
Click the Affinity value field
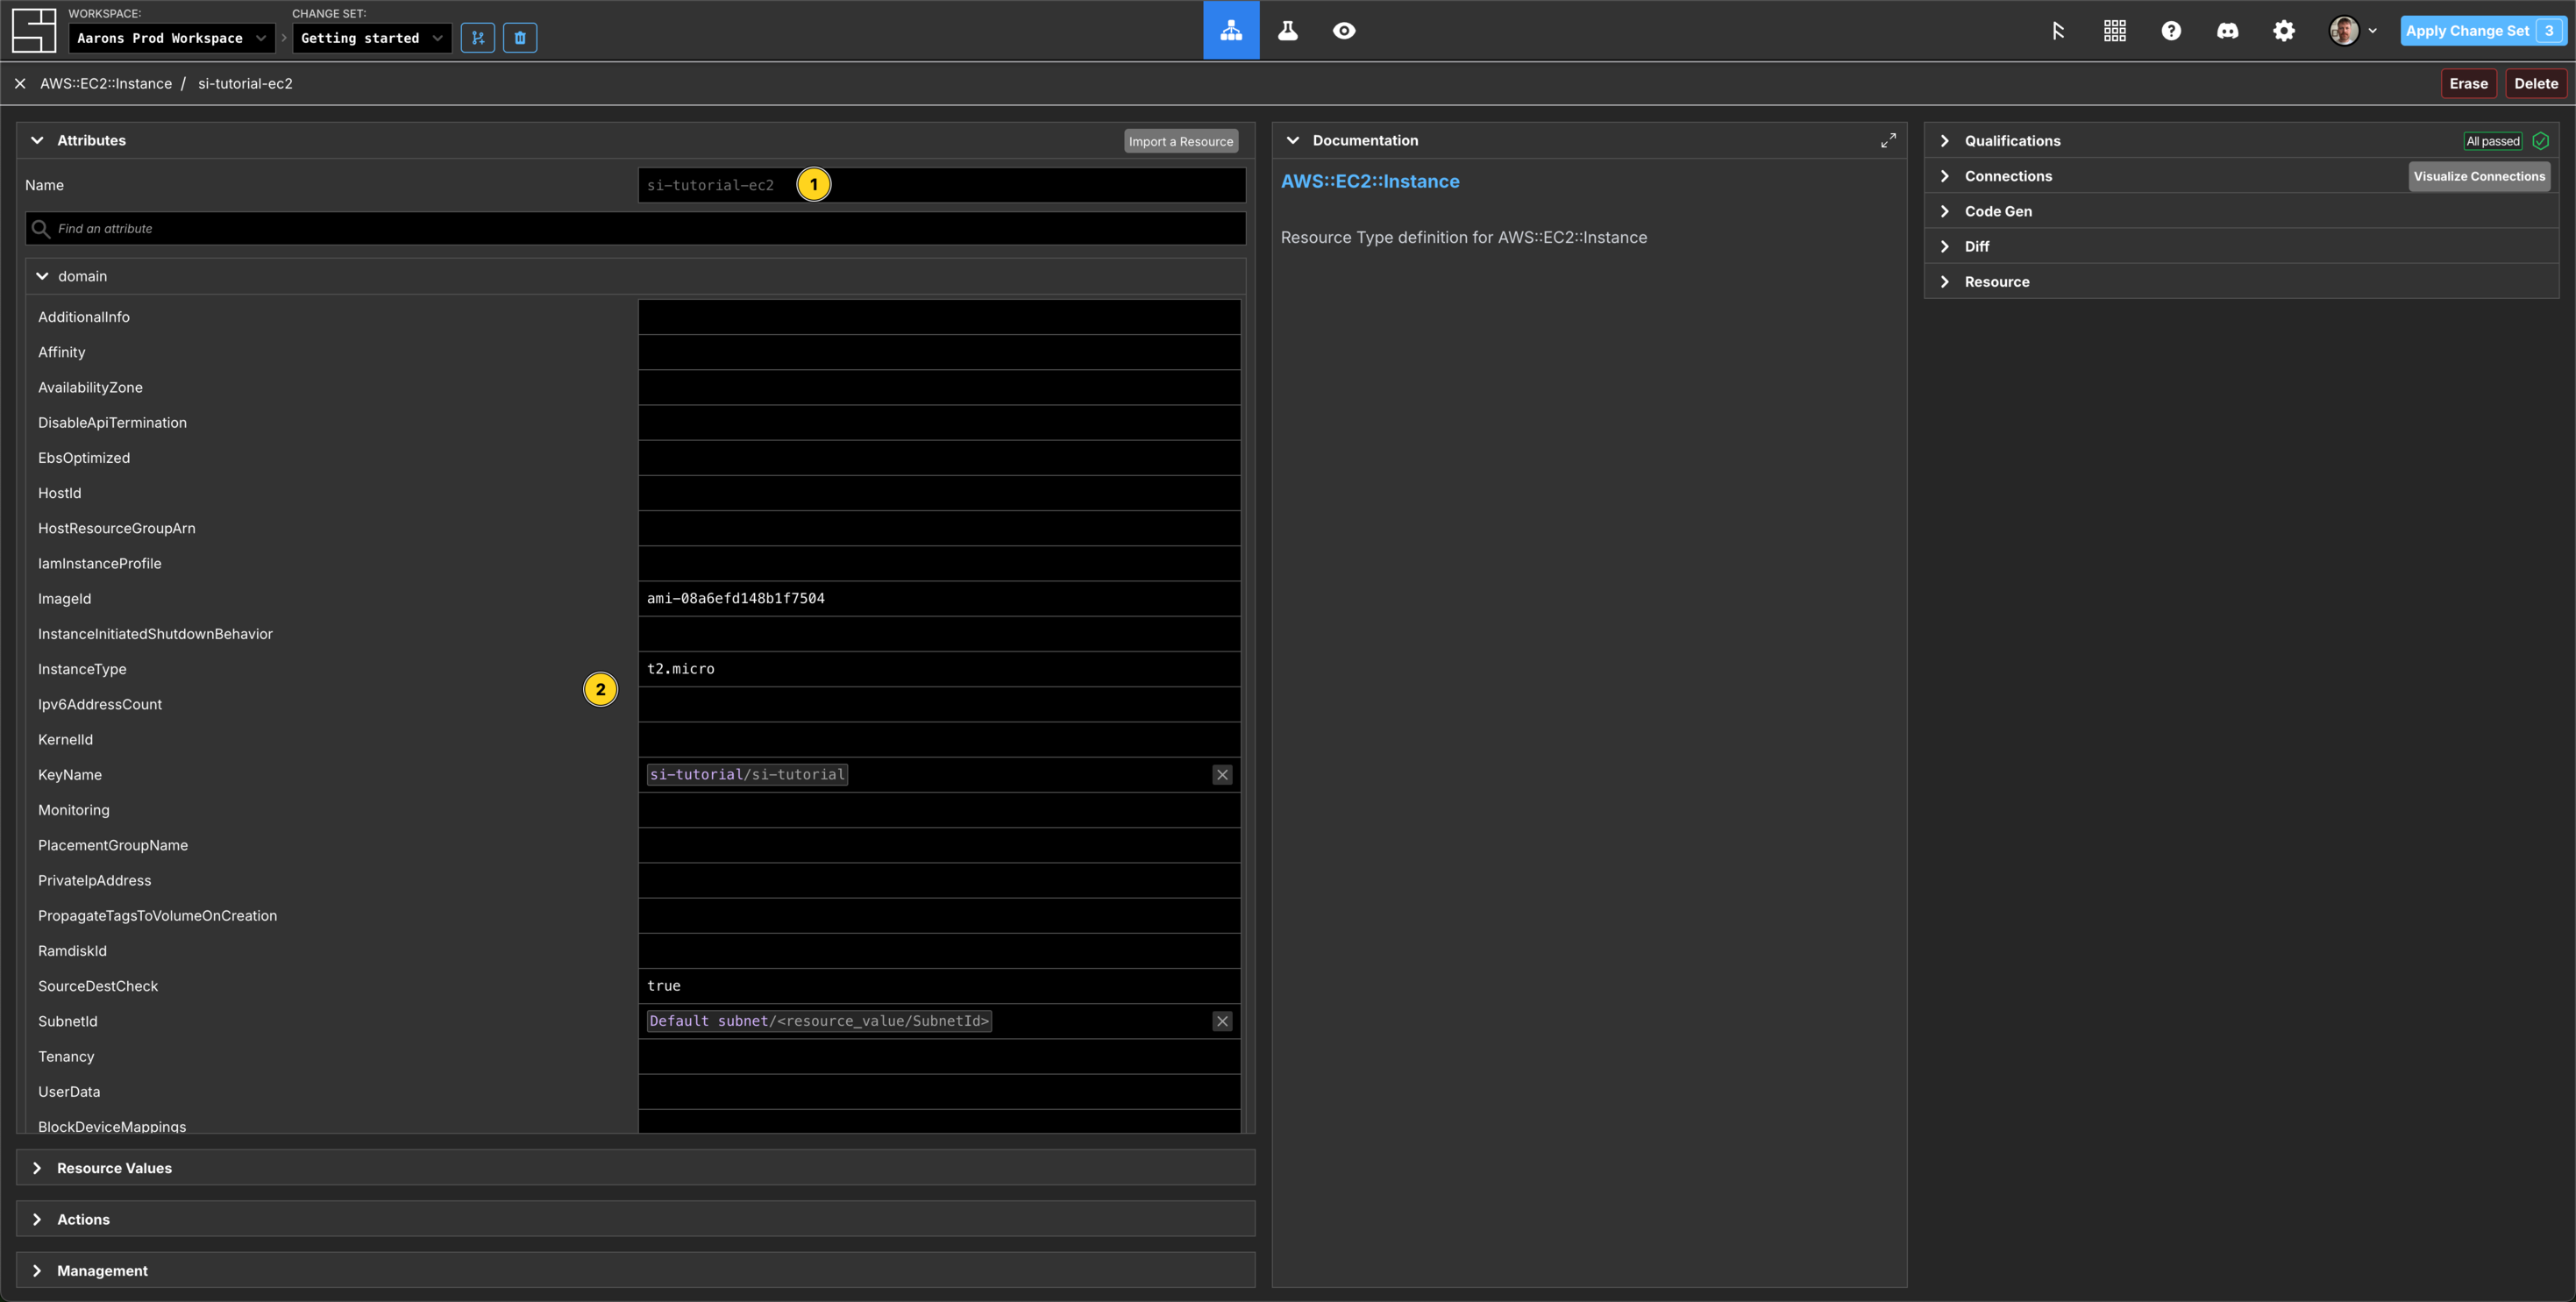940,352
